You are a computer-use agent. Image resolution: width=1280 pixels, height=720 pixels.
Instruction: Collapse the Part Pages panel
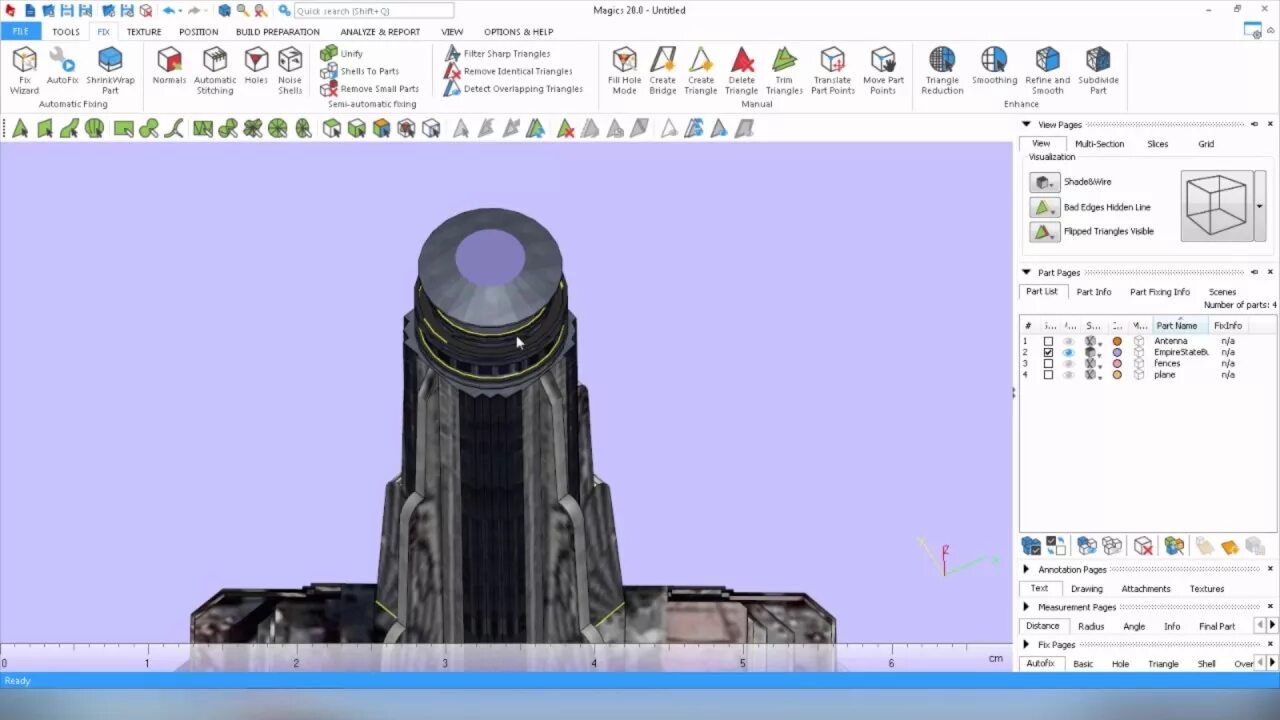(1025, 272)
